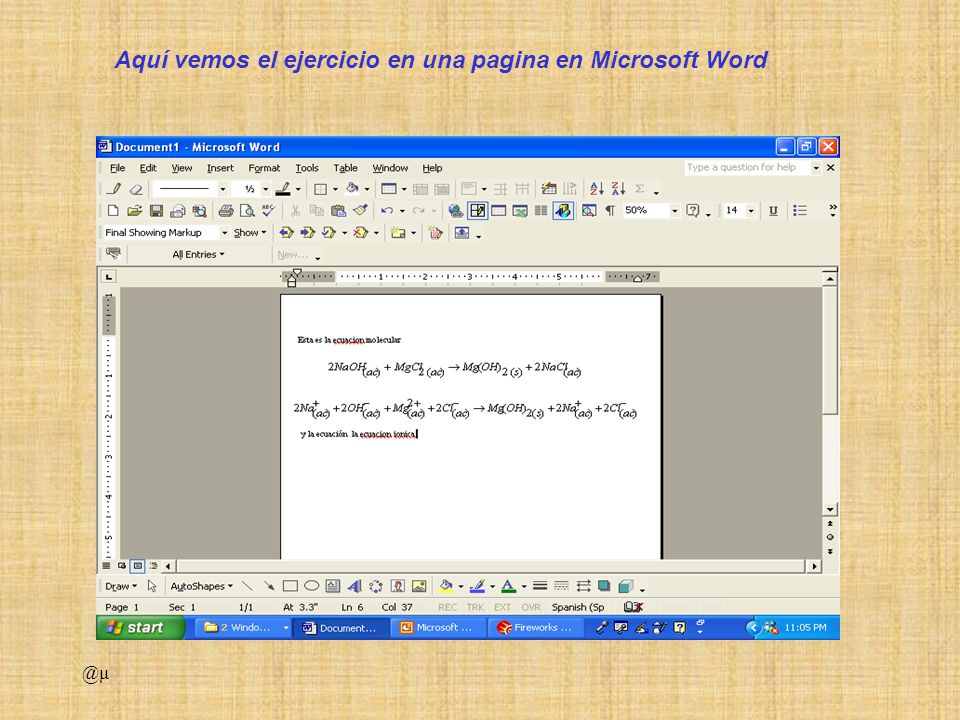Screen dimensions: 960x720
Task: Click the Bullets list icon
Action: click(800, 211)
